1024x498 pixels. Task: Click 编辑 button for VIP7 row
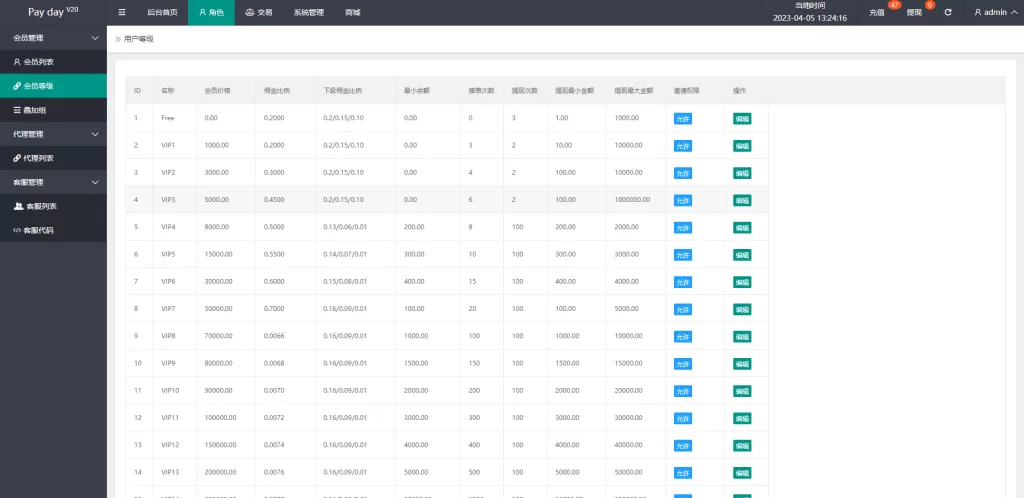742,309
